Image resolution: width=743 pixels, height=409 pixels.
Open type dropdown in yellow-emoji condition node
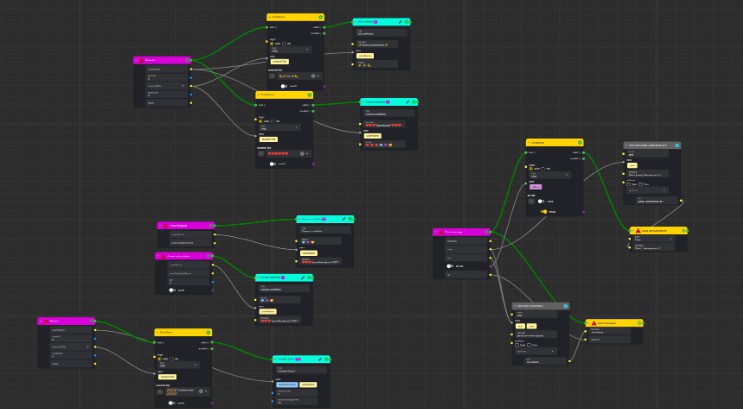point(291,50)
